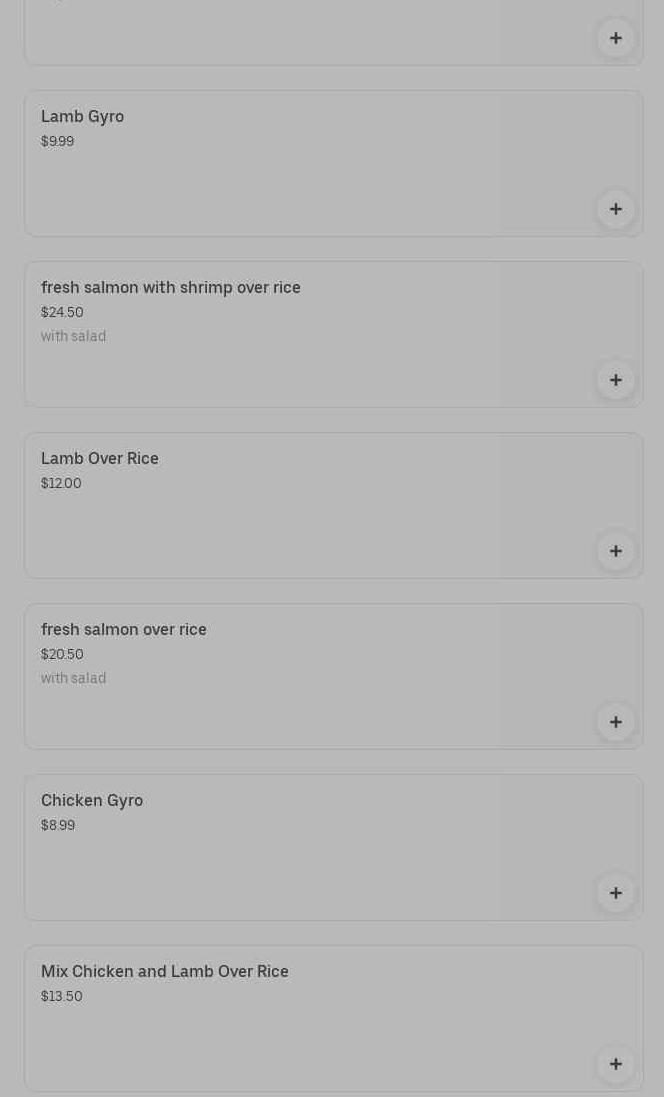
Task: Click the $20.50 fresh salmon price
Action: pos(62,655)
